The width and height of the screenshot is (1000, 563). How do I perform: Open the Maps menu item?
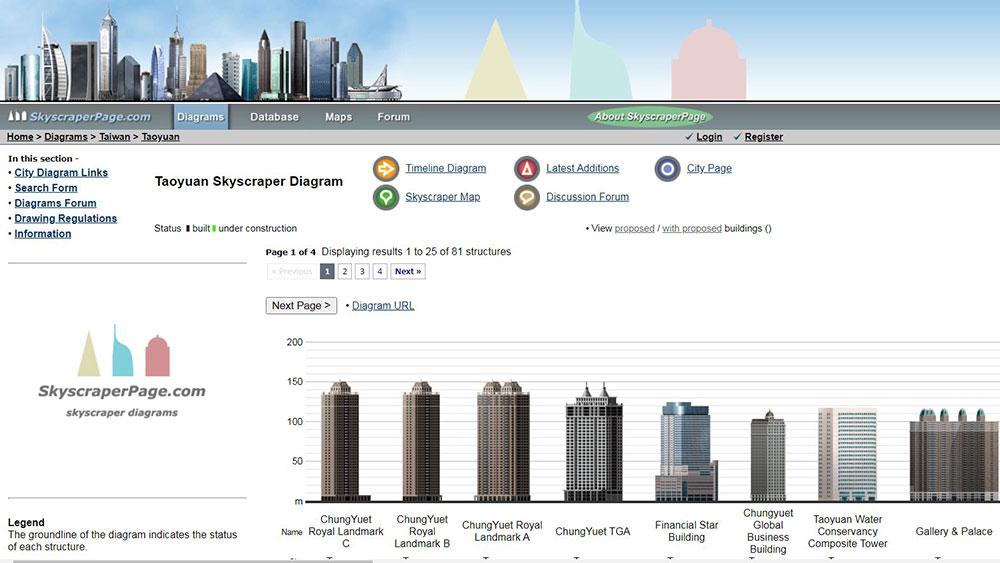pyautogui.click(x=339, y=117)
